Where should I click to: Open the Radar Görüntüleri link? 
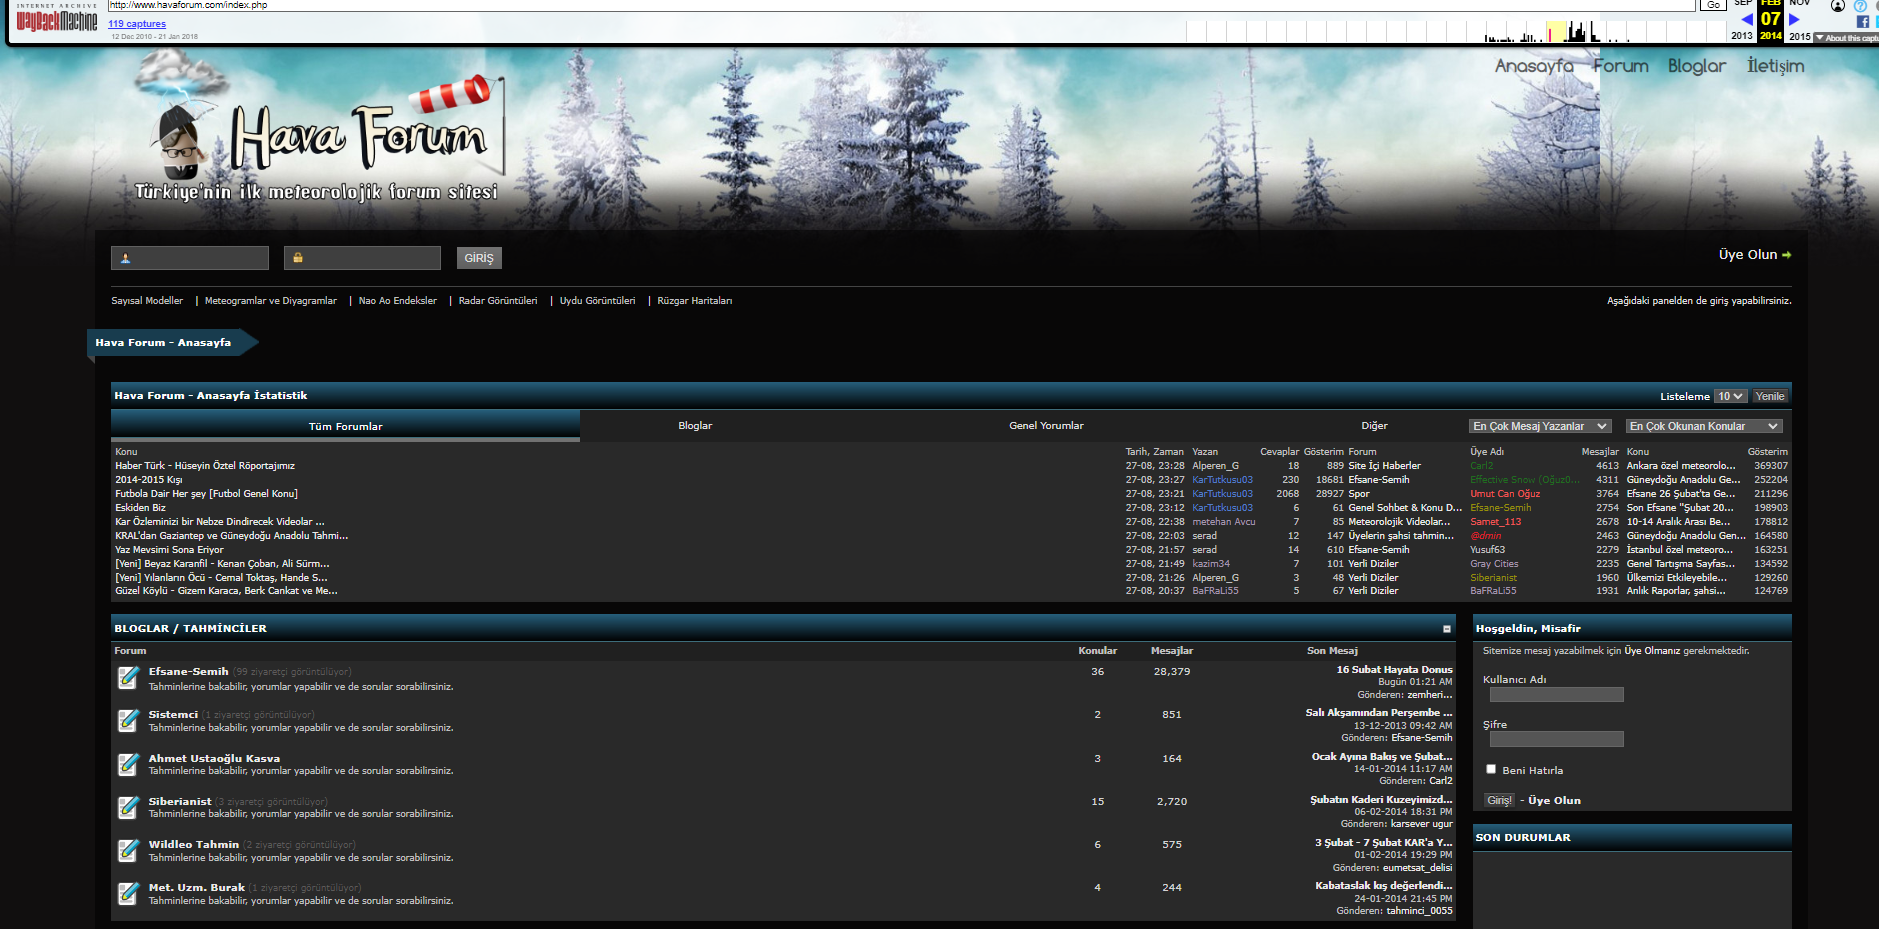click(x=498, y=301)
